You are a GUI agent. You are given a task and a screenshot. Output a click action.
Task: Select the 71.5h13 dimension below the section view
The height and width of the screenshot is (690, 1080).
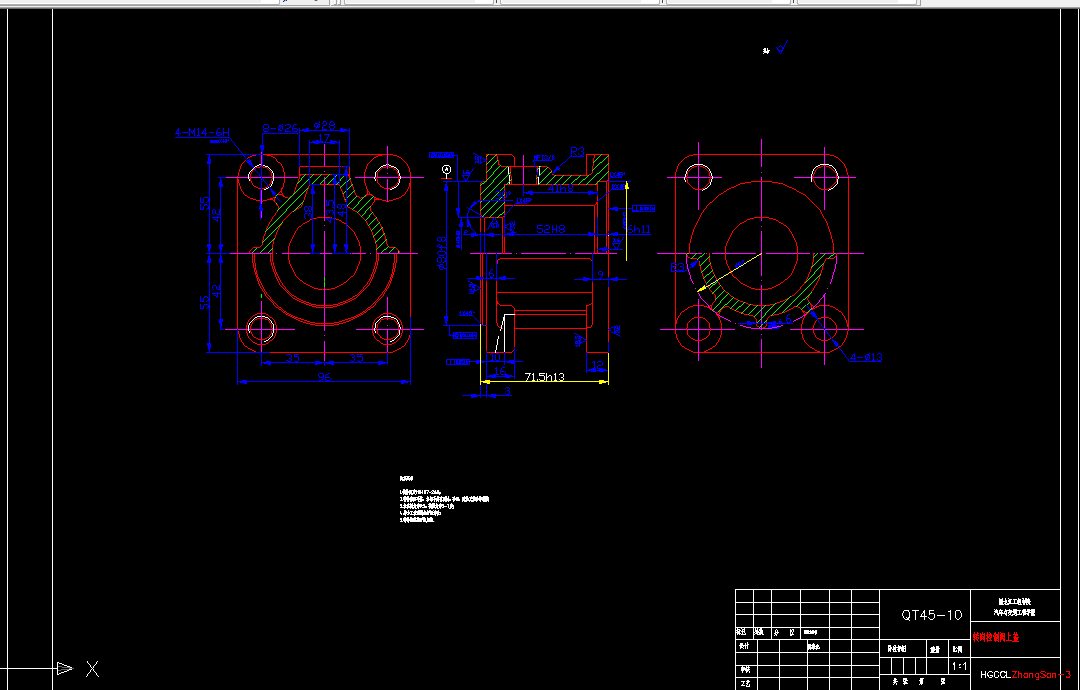pos(543,375)
